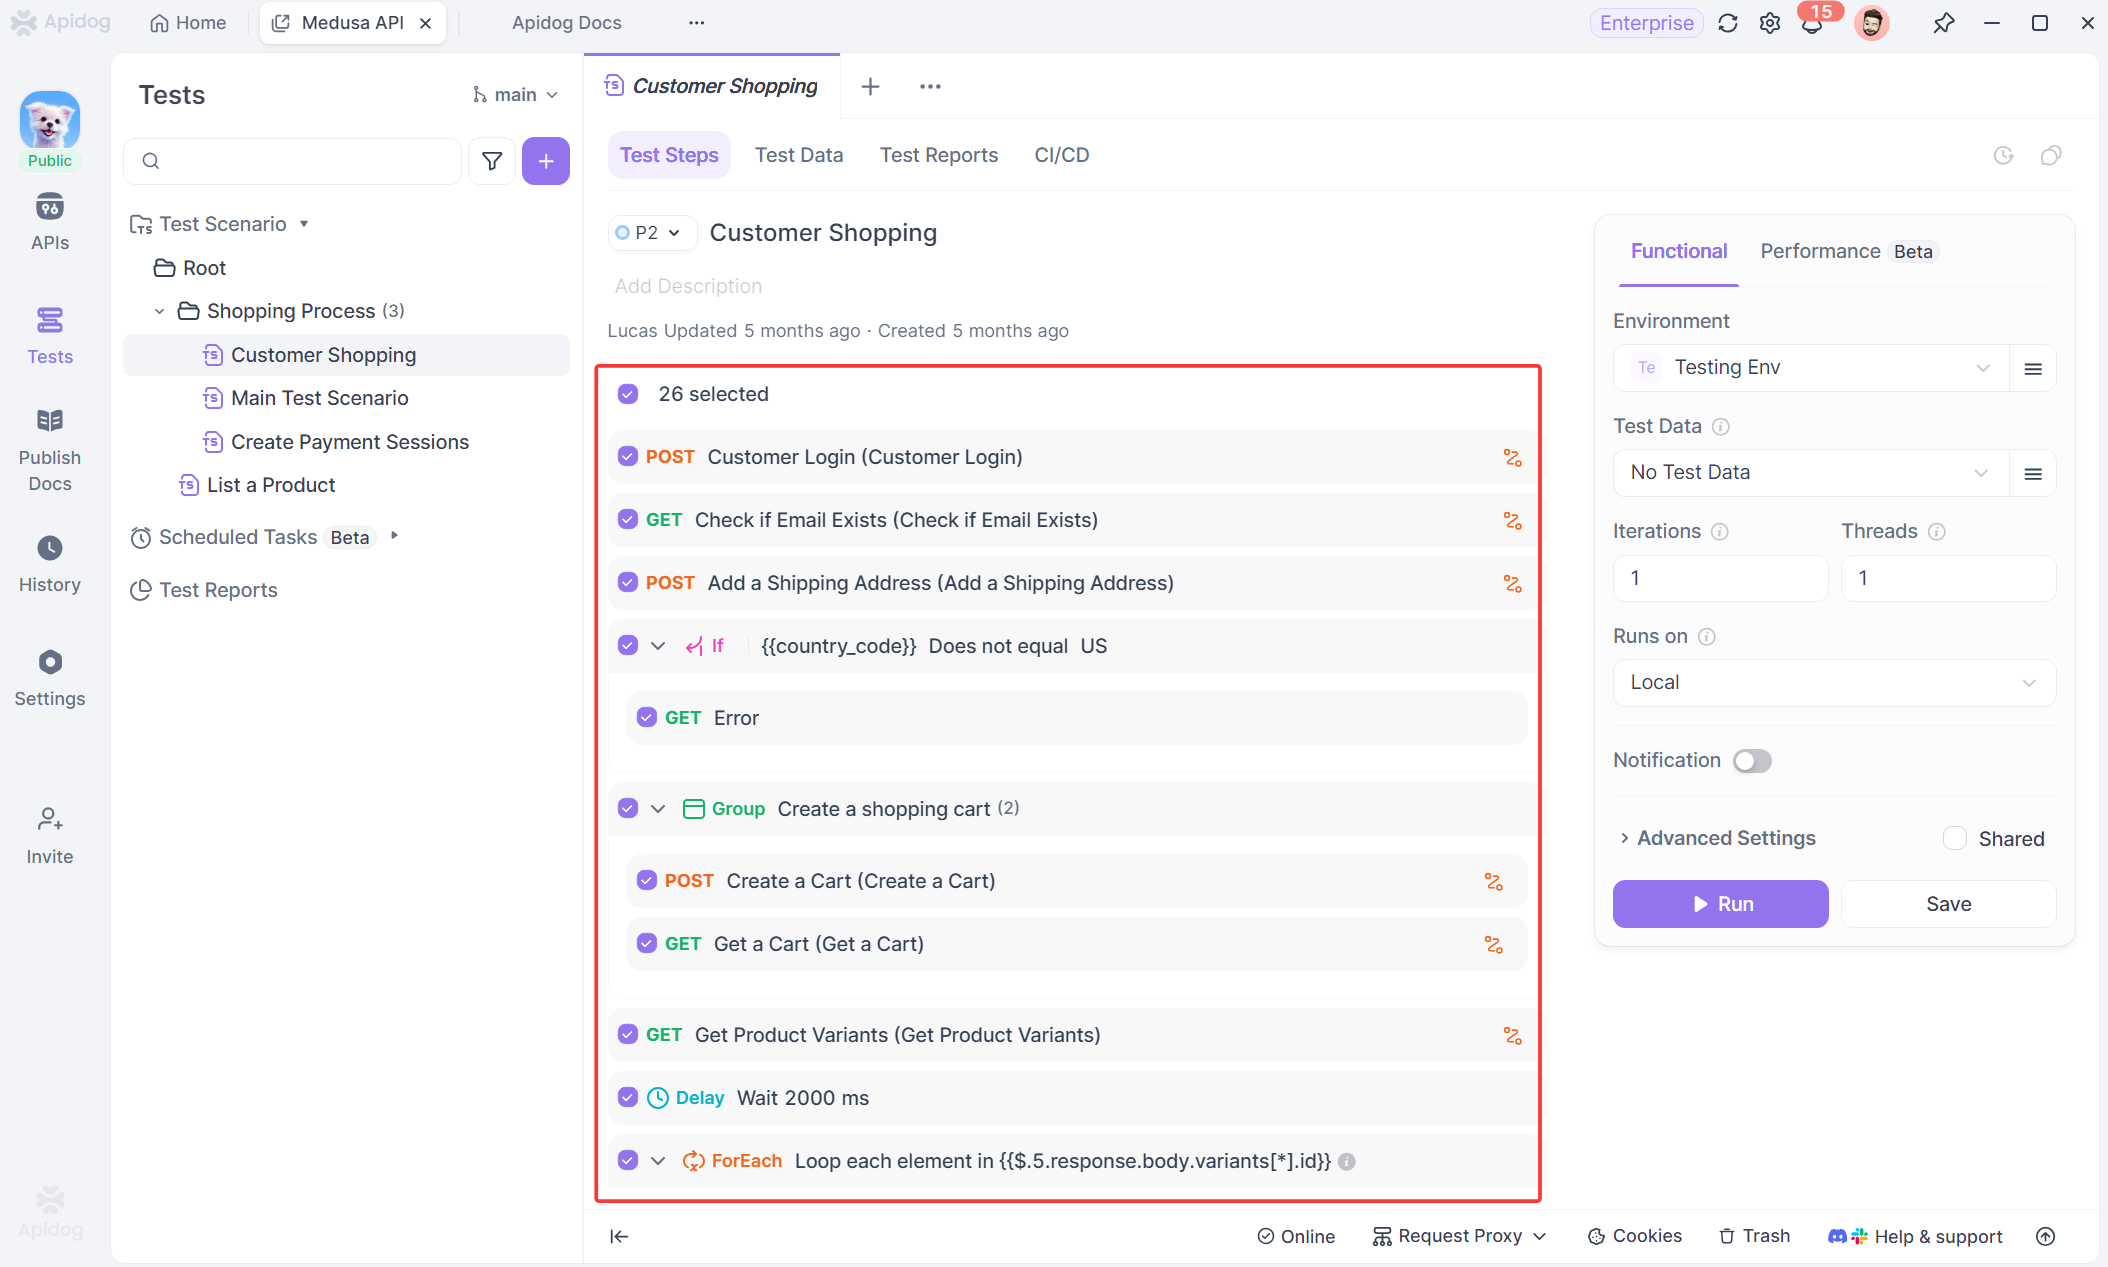Open the Tests panel in the sidebar

(50, 335)
